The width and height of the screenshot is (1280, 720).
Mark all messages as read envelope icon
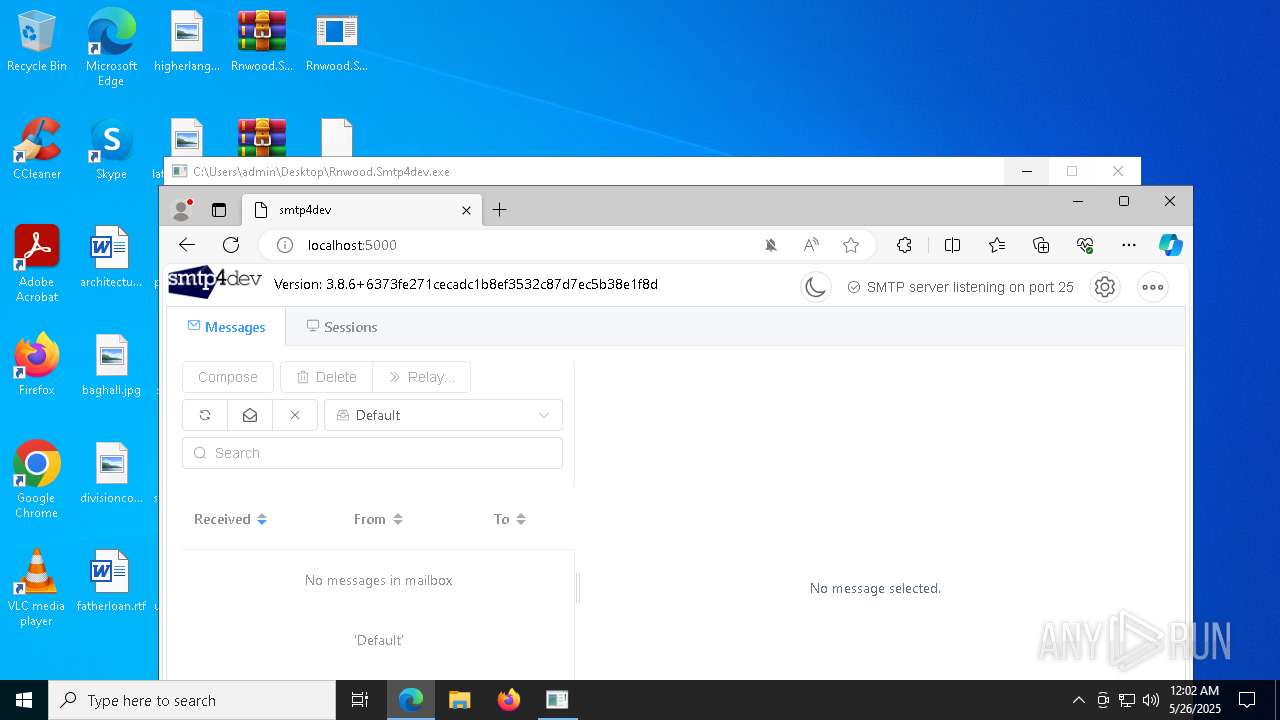250,415
